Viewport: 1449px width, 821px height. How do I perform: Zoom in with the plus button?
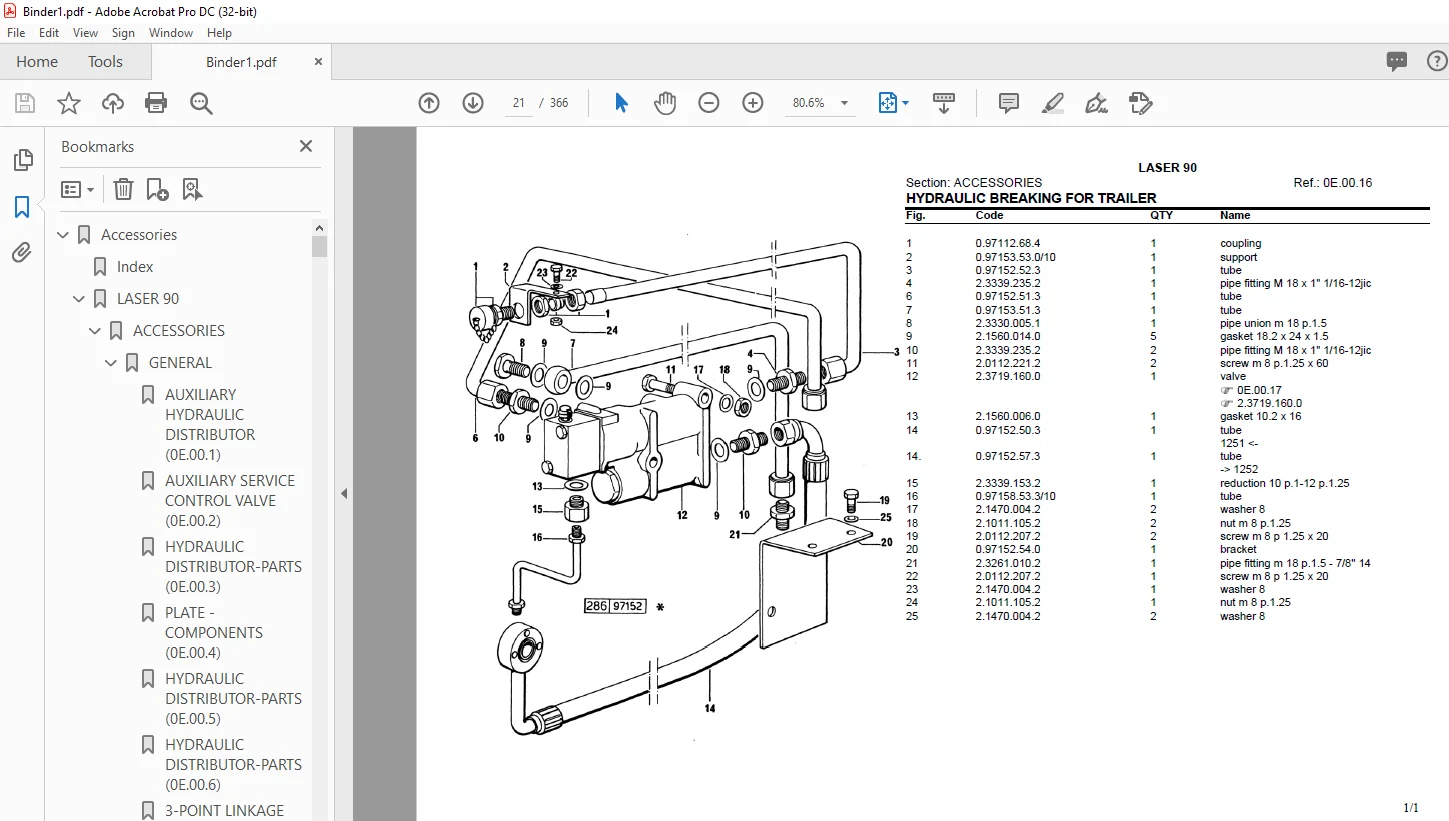coord(753,103)
